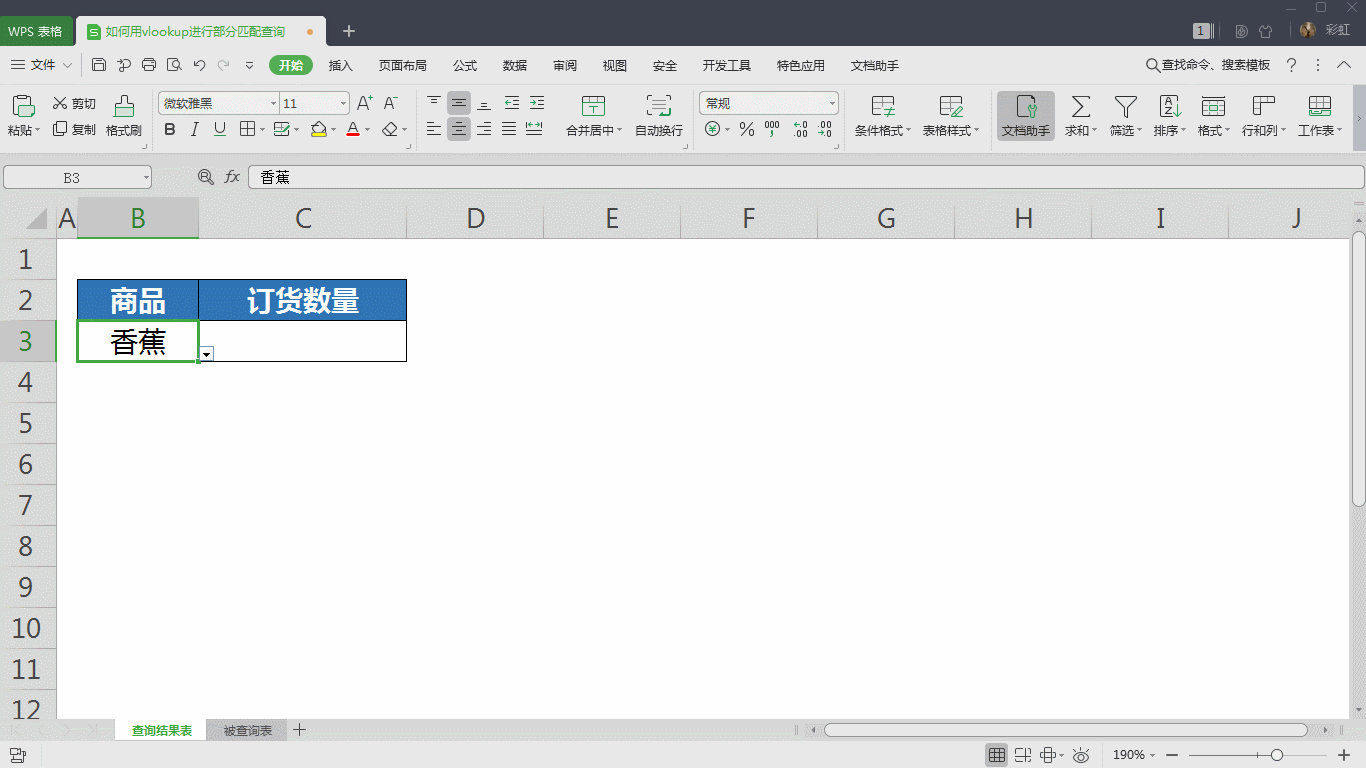The height and width of the screenshot is (768, 1366).
Task: Open the cell B3 dropdown arrow
Action: pyautogui.click(x=206, y=354)
